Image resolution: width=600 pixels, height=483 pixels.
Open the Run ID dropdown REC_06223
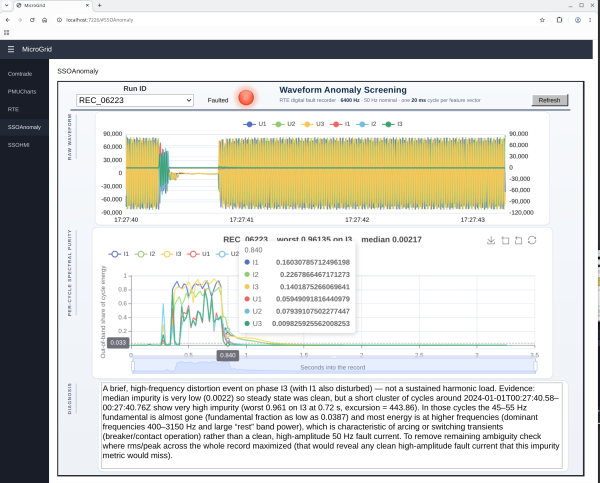135,100
